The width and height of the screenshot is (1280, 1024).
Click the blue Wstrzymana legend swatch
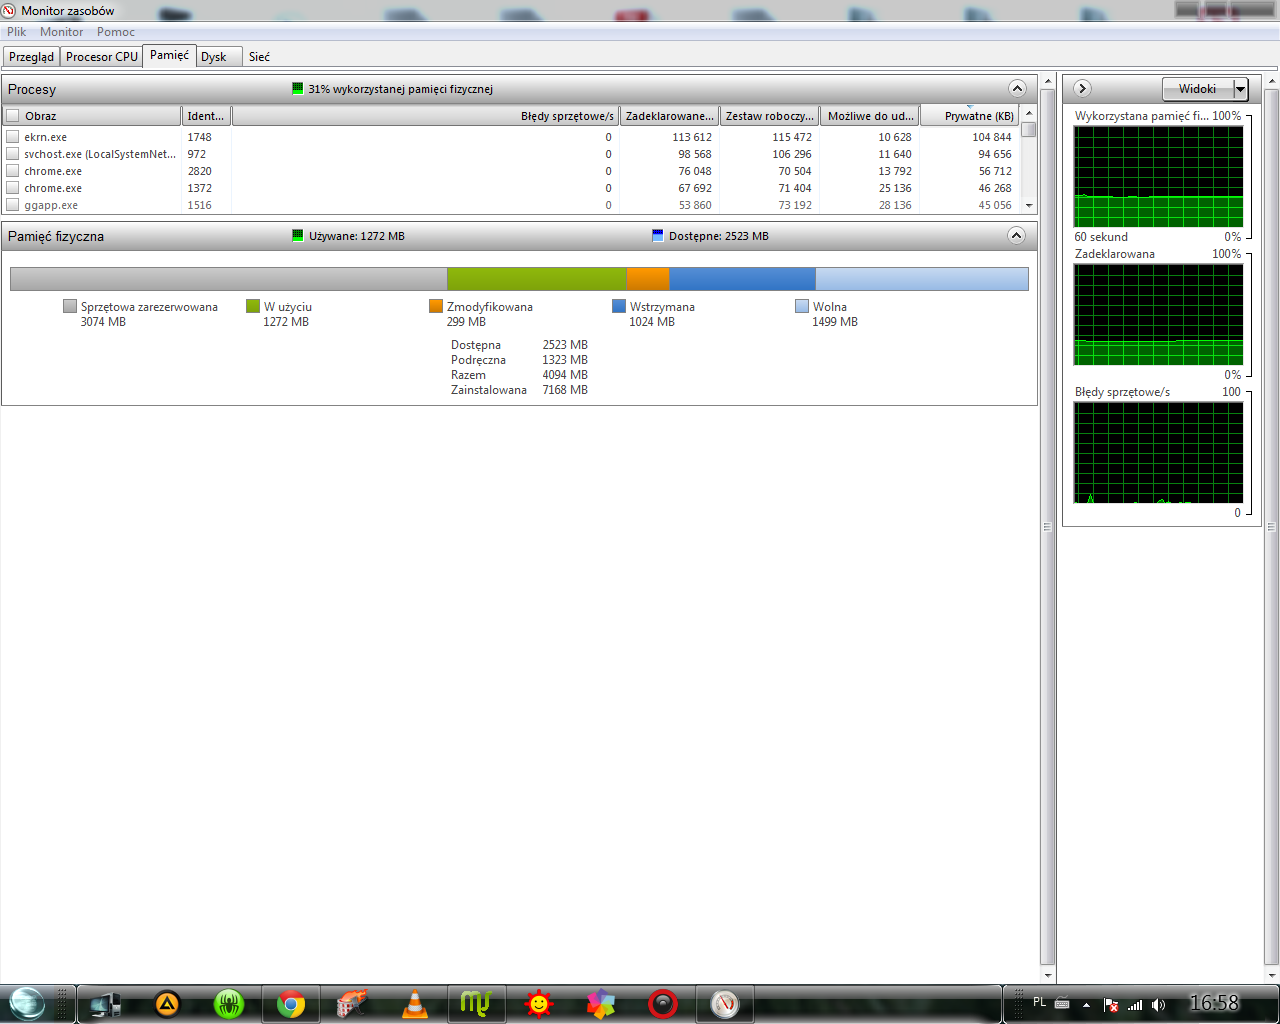point(619,306)
